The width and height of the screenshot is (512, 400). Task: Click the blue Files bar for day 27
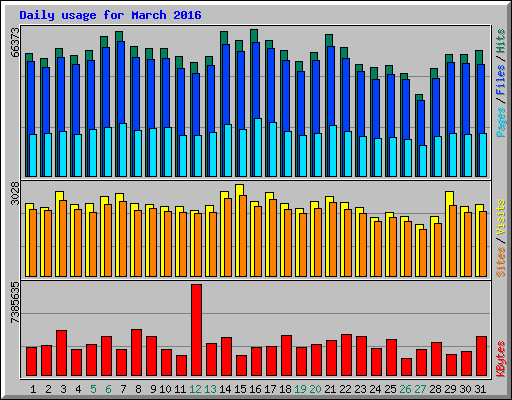point(421,123)
